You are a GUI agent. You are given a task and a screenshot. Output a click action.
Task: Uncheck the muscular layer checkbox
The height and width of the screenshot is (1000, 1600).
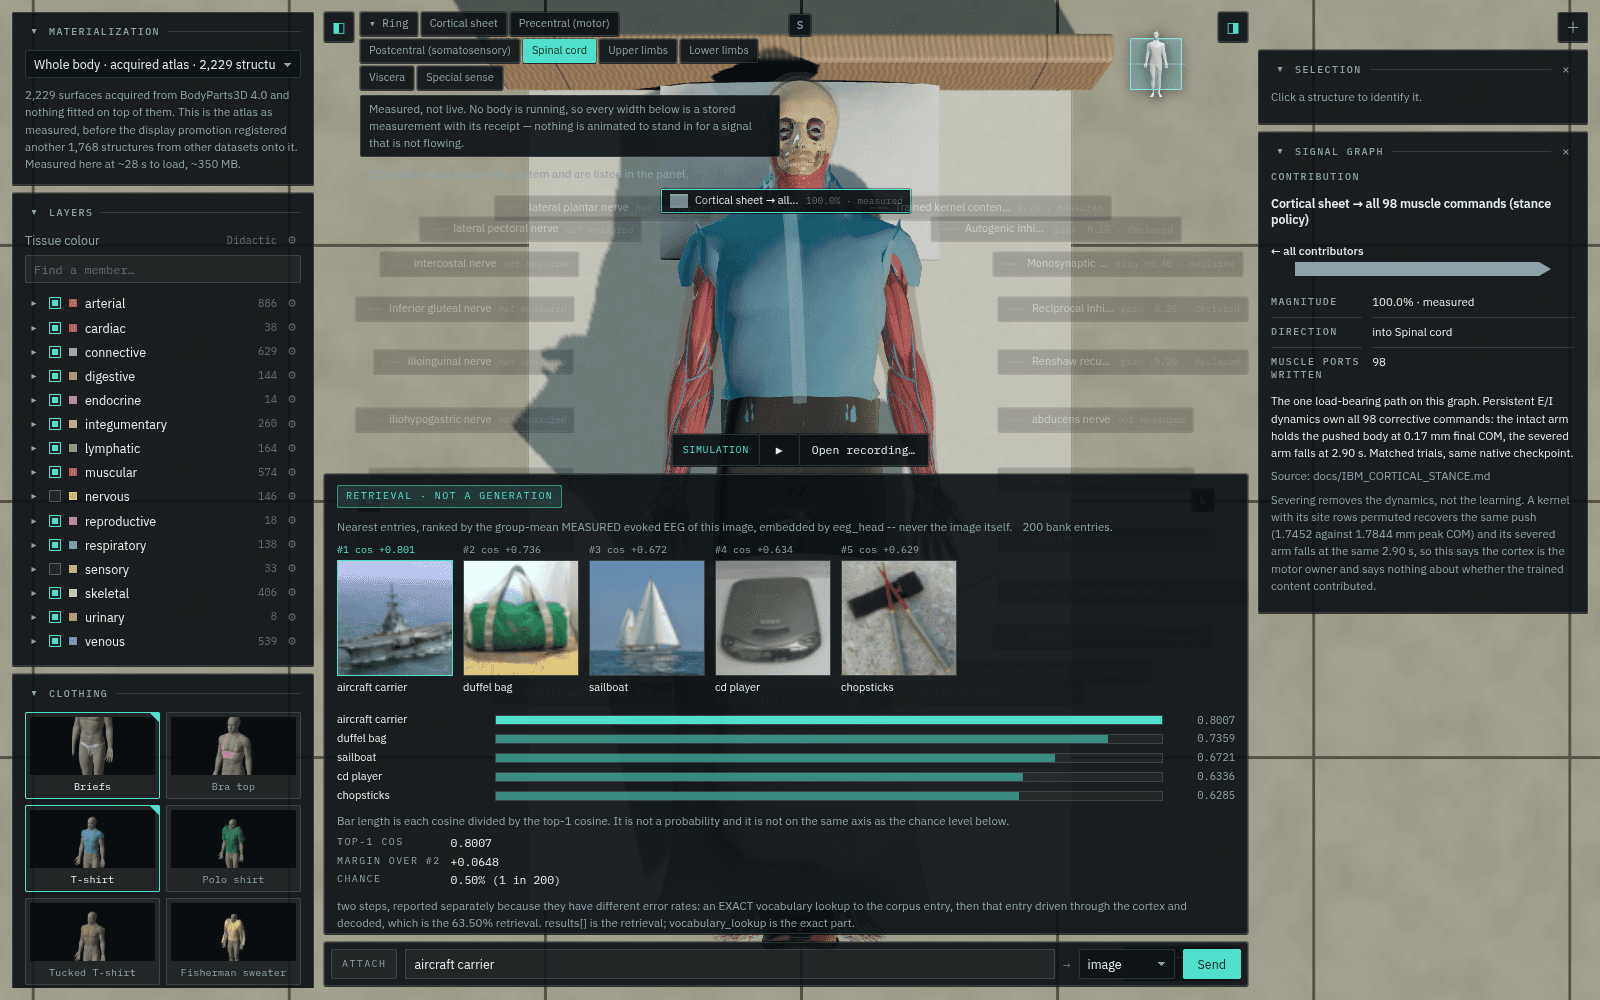[55, 472]
